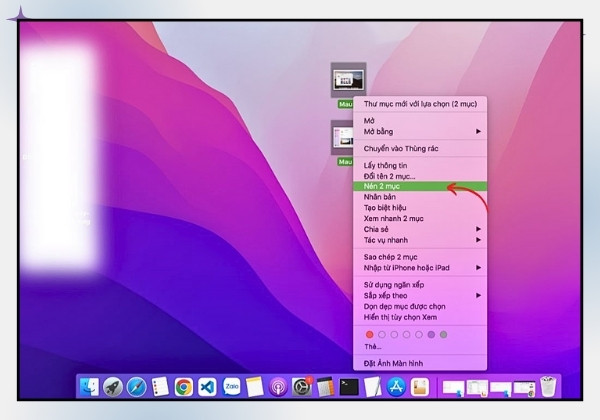The image size is (600, 420).
Task: Select "Hiển thị tùy chọn Xem"
Action: 420,317
